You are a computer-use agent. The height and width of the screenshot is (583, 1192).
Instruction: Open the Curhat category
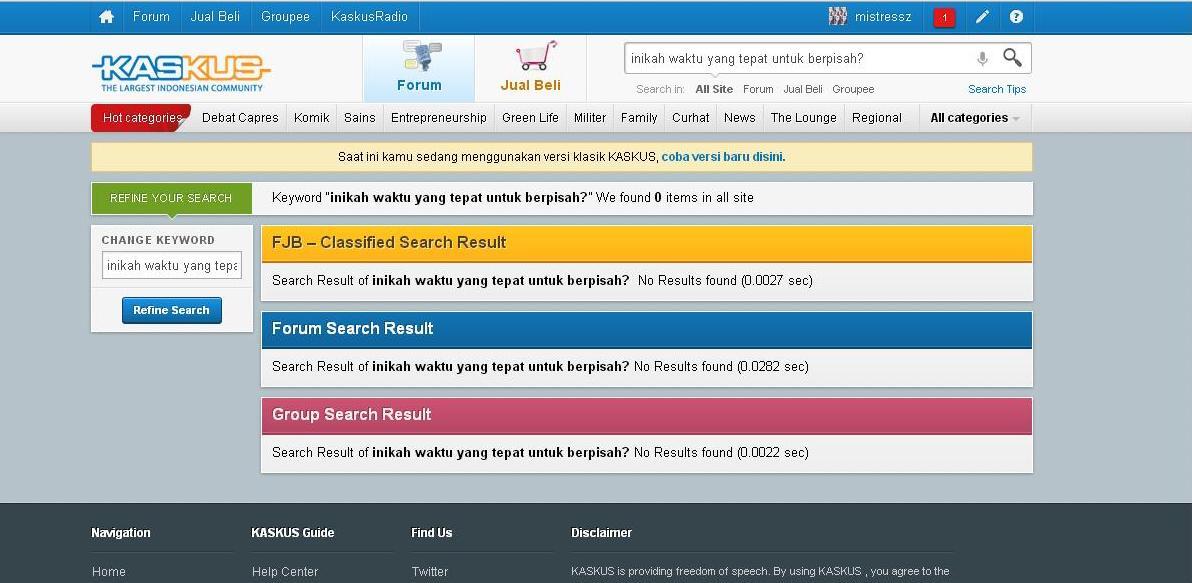[690, 118]
